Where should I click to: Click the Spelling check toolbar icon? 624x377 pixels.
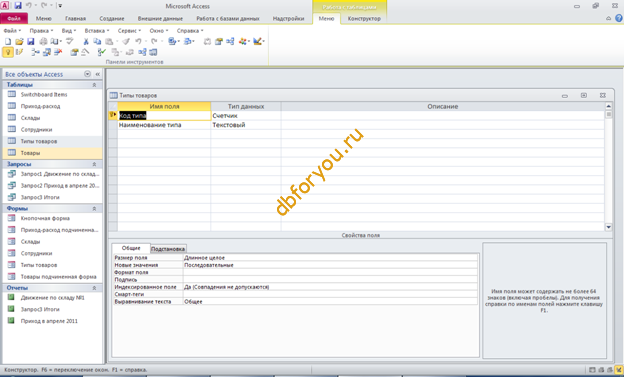coord(70,41)
